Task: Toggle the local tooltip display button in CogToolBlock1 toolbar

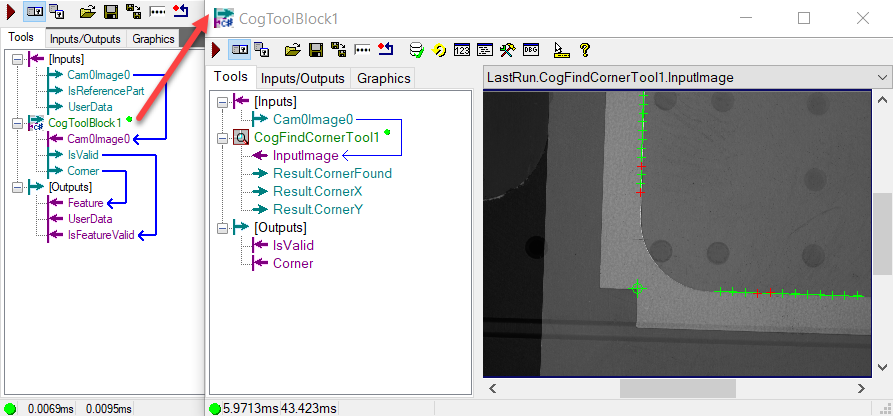Action: [239, 50]
